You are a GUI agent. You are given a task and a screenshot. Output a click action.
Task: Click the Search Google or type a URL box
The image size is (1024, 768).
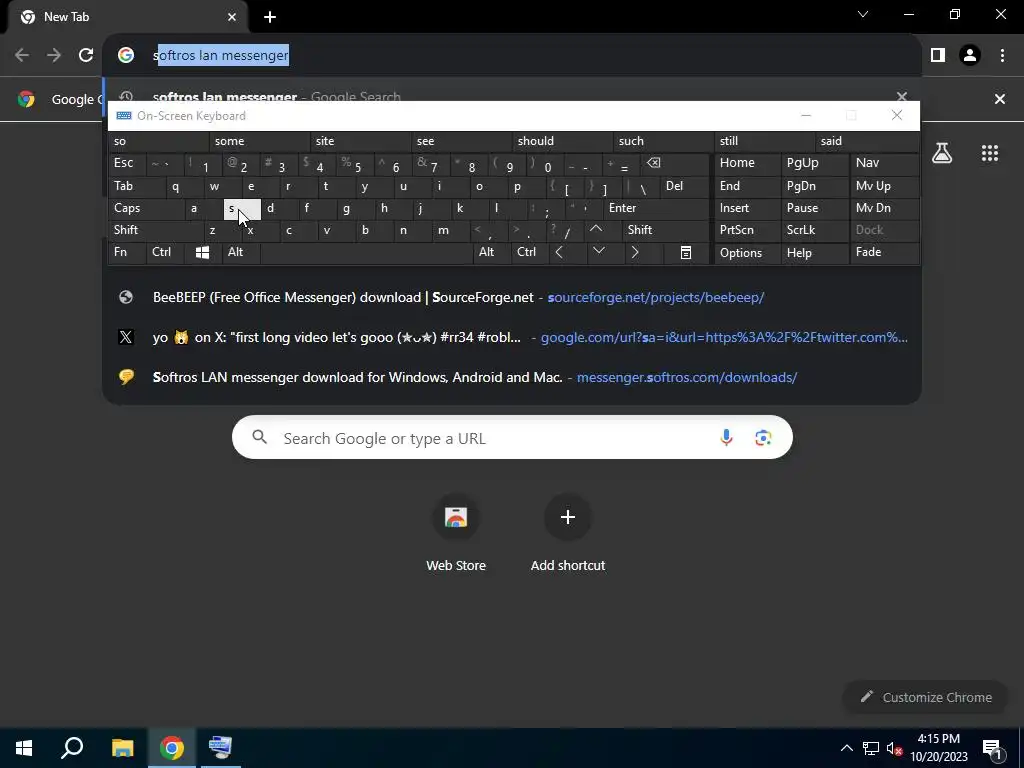[512, 438]
